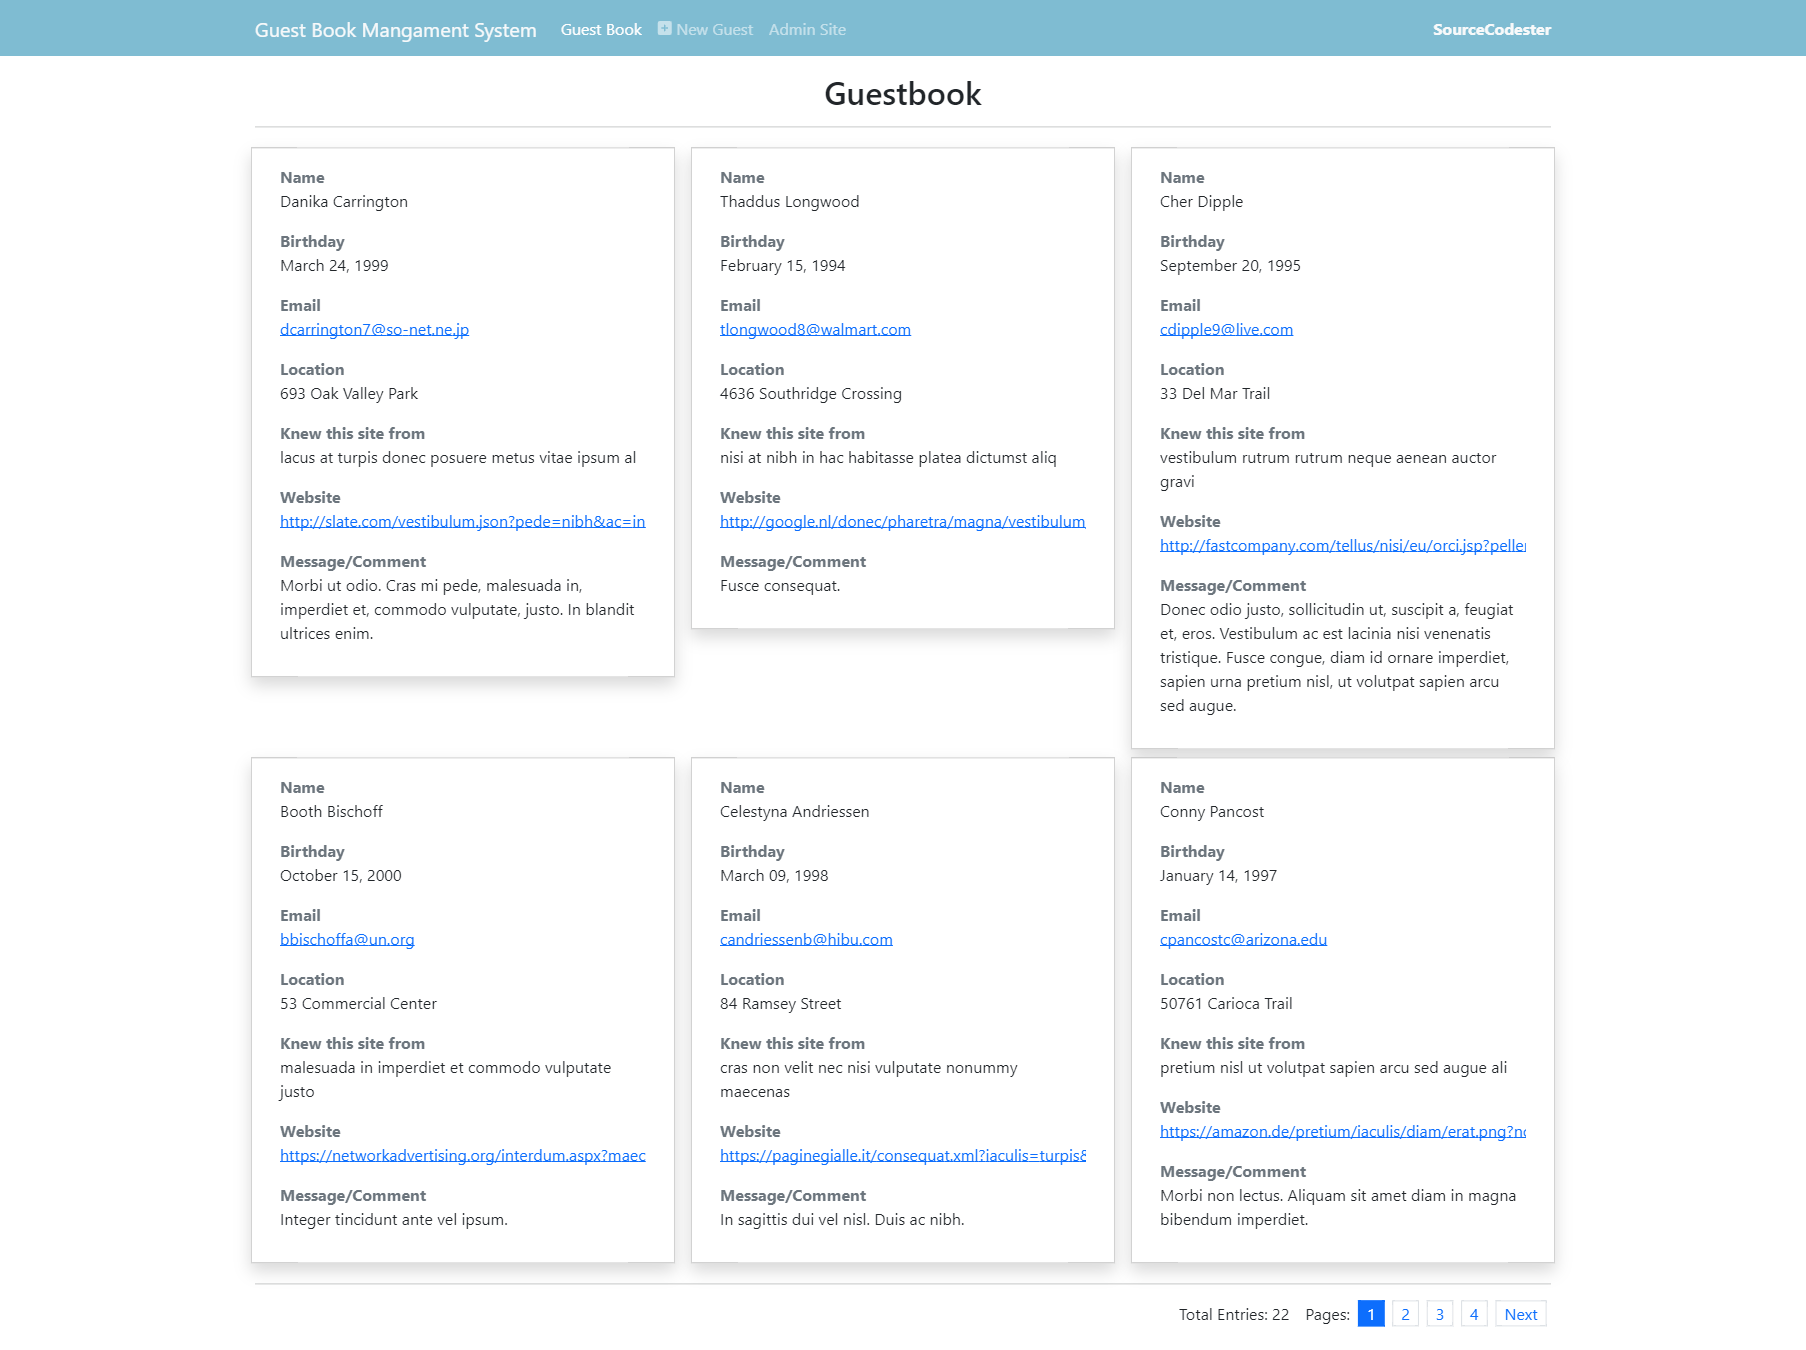The image size is (1806, 1350).
Task: Visit Celestyna's paginegialle.it website link
Action: pyautogui.click(x=902, y=1155)
